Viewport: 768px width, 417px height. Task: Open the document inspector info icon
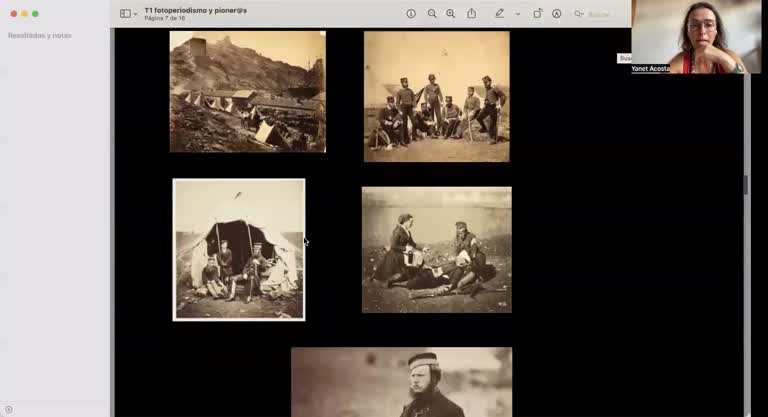411,14
